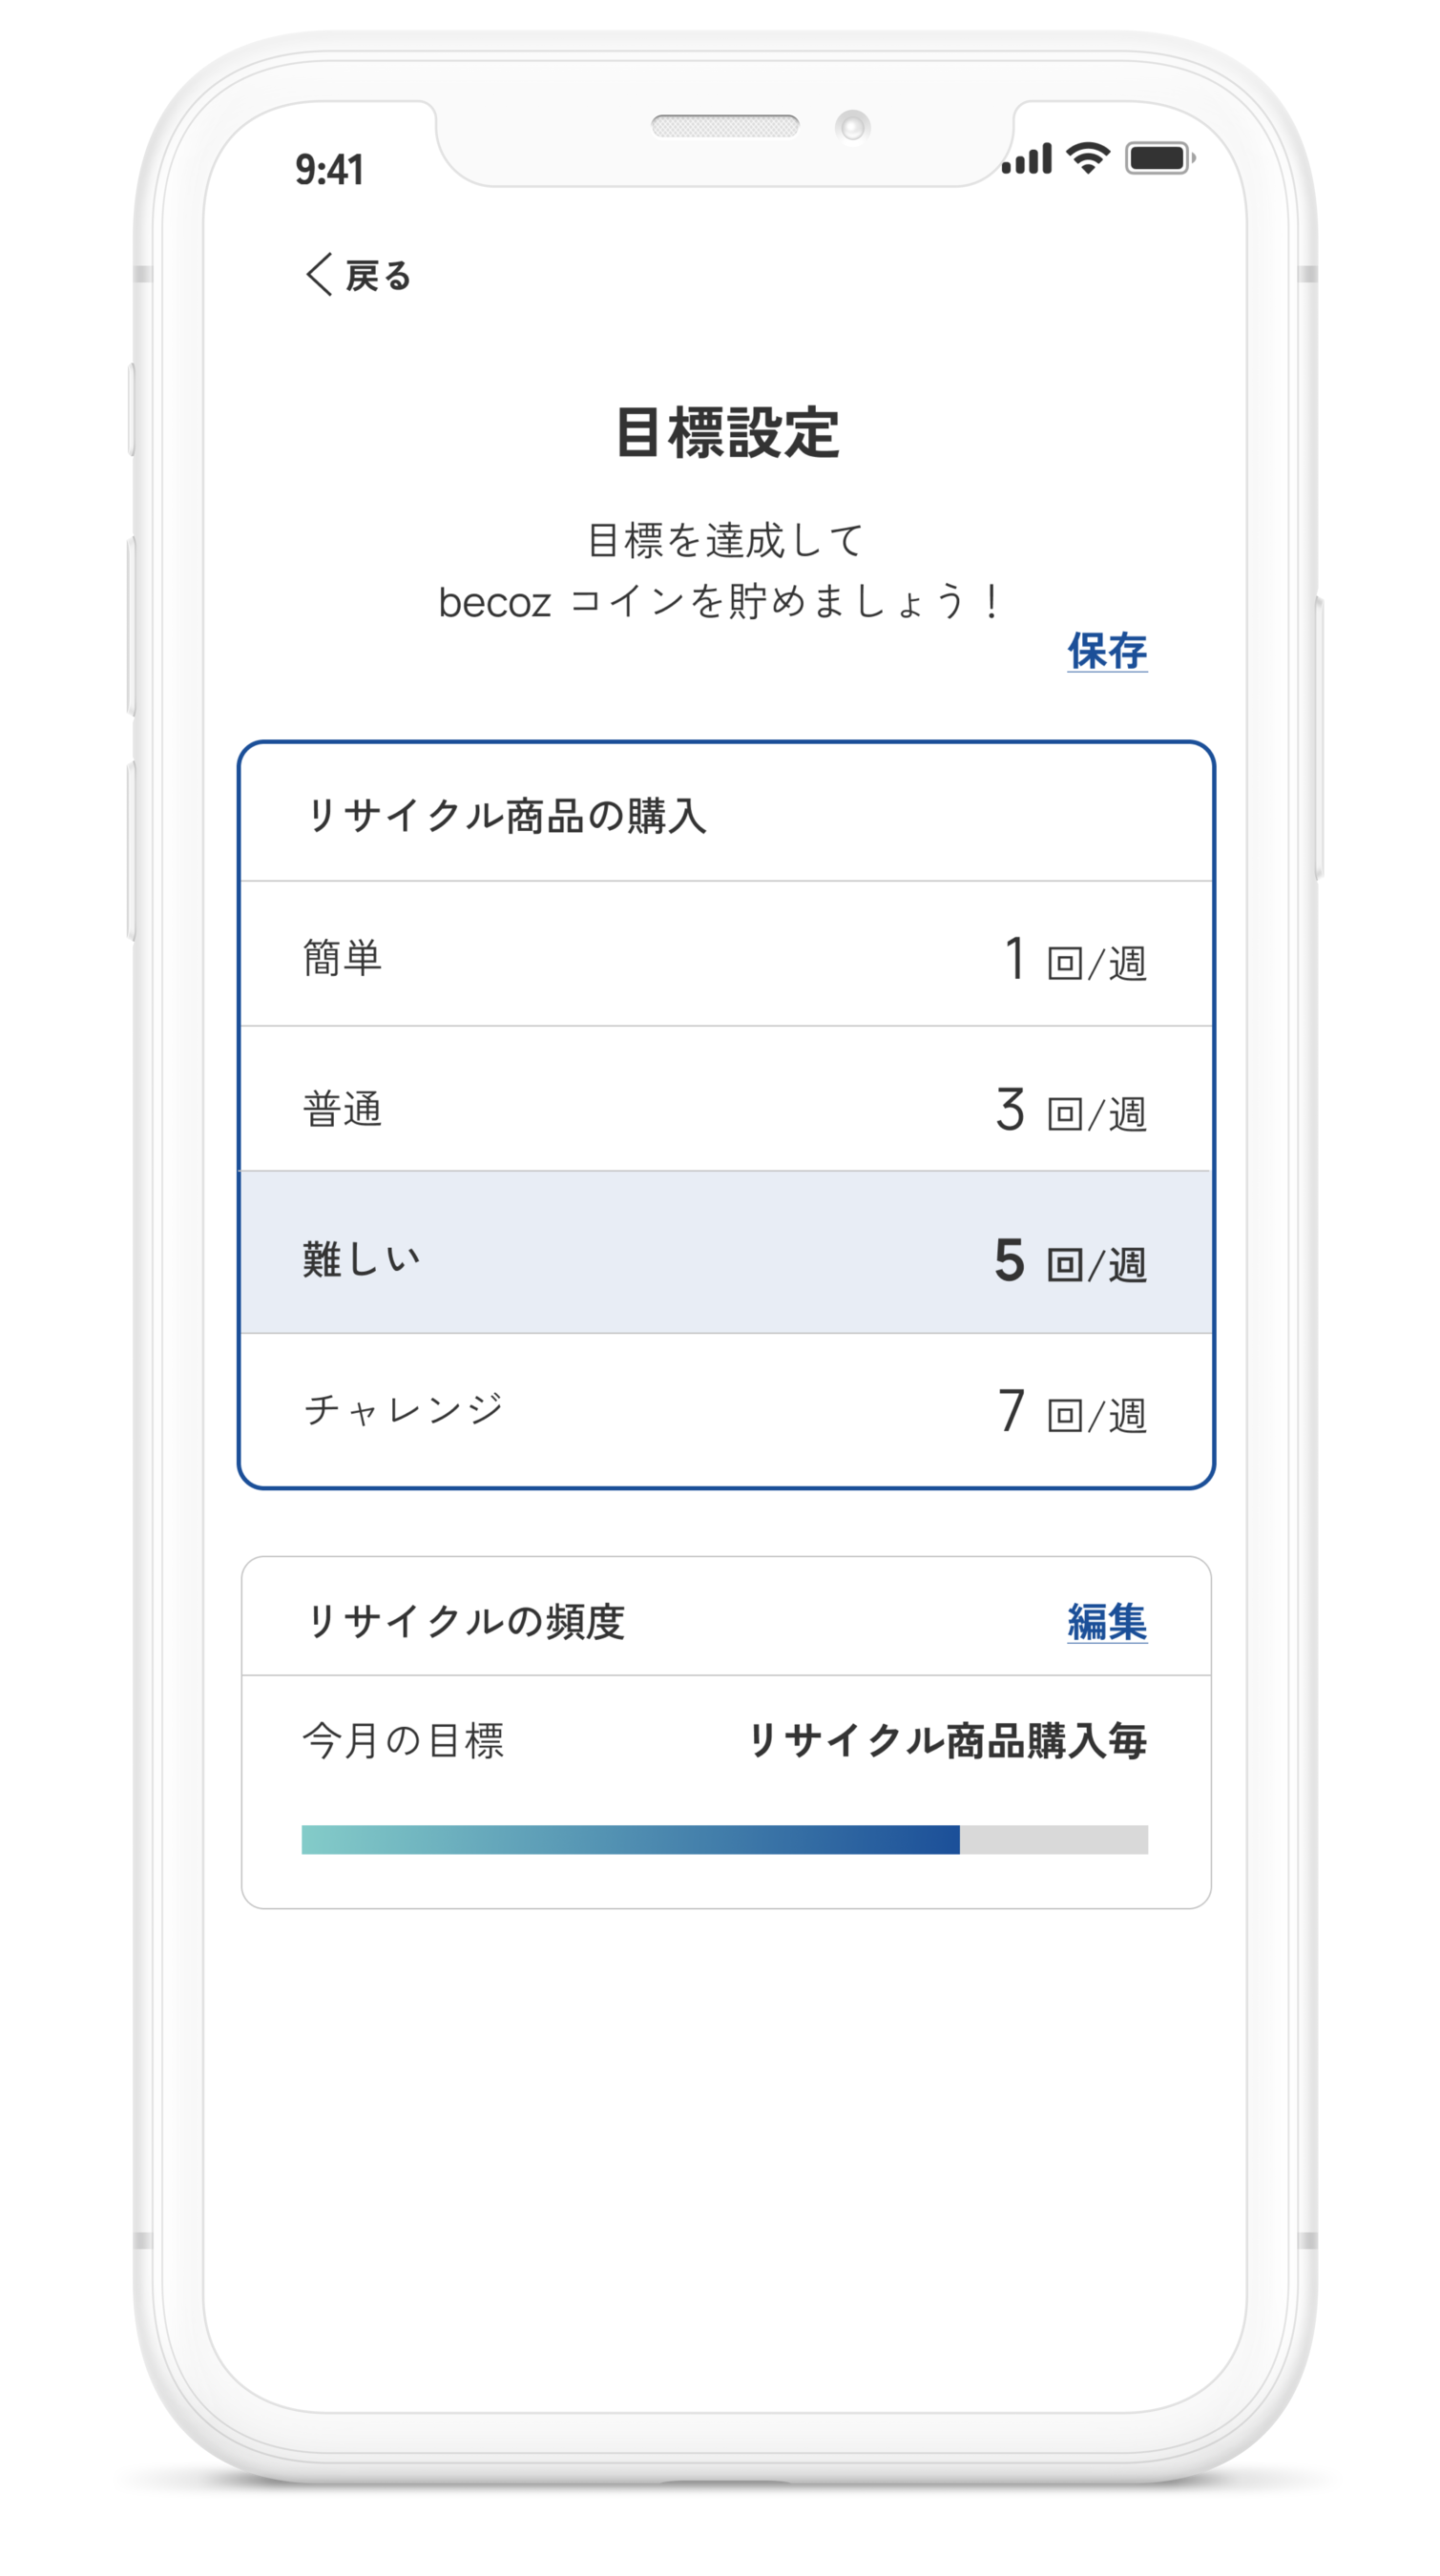
Task: Tap the リサイクルの頻度 section header
Action: 465,1621
